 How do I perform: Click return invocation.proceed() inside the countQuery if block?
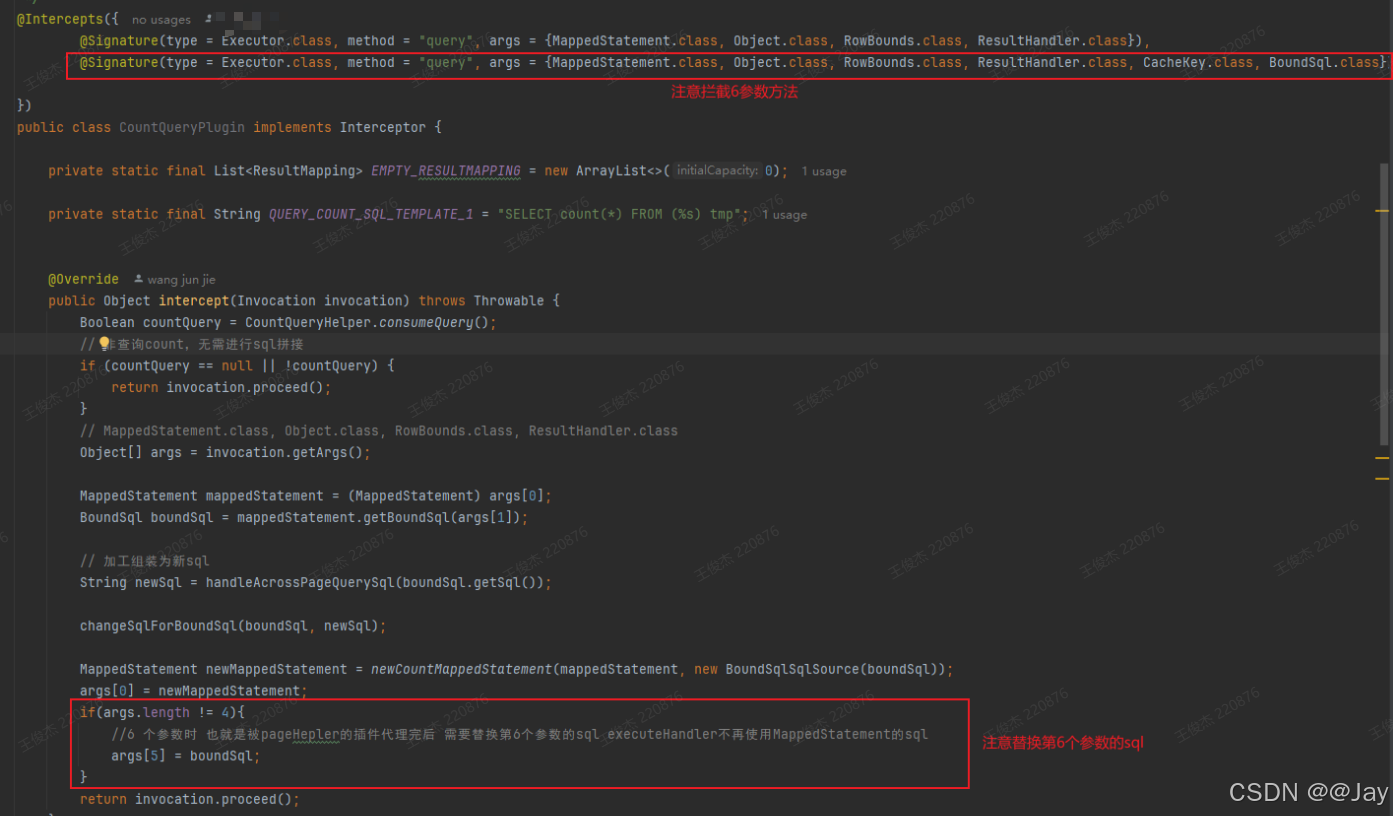pos(221,387)
